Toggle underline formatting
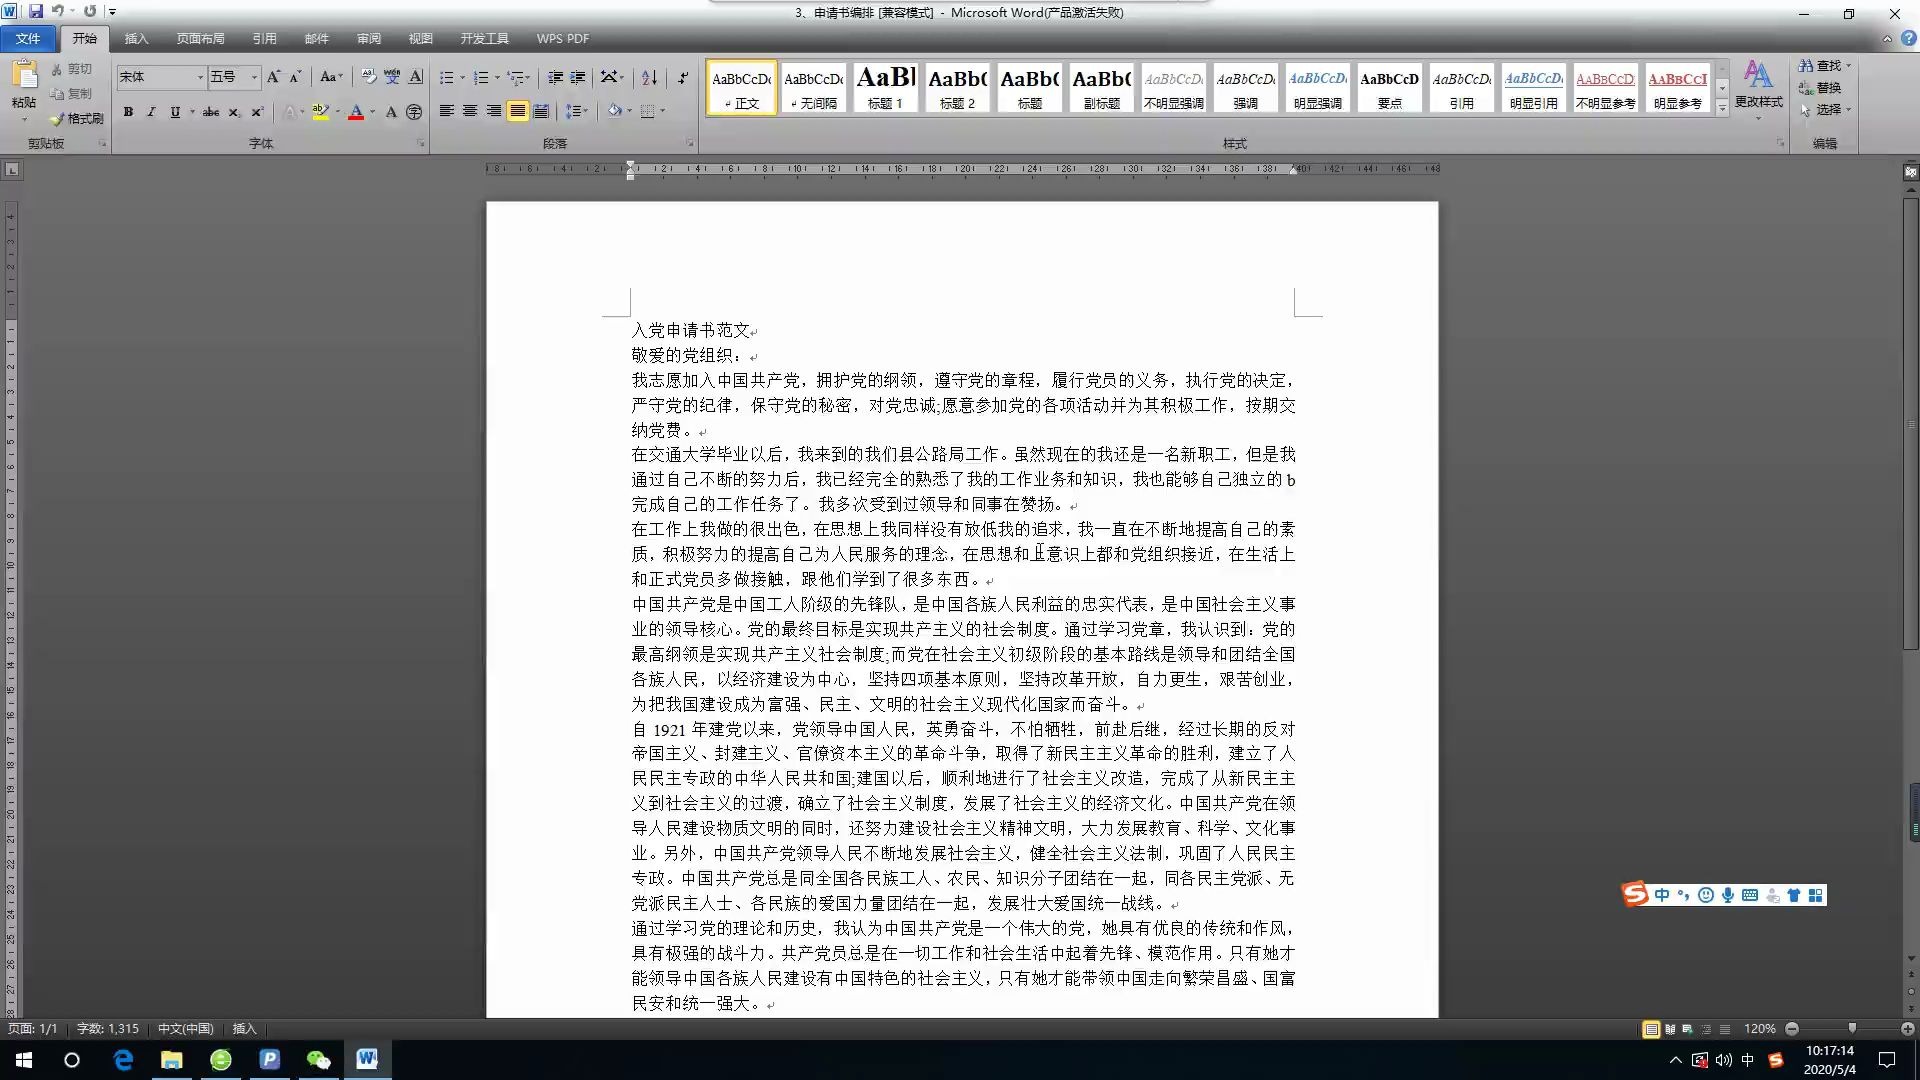The image size is (1920, 1080). (175, 112)
